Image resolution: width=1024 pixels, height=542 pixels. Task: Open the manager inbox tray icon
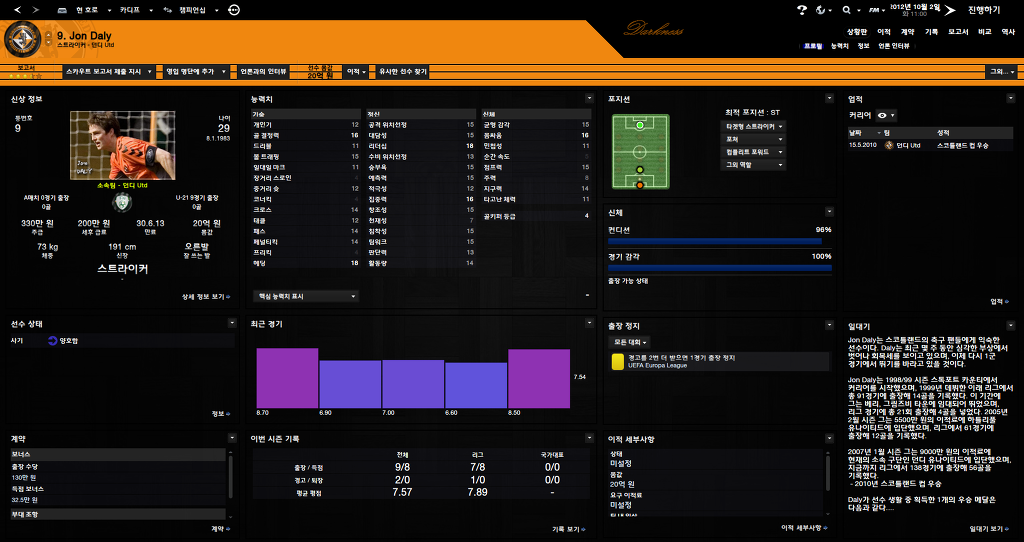coord(62,10)
